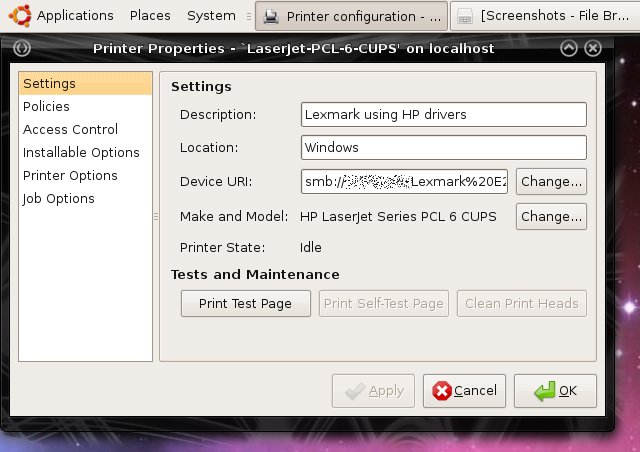Click the Cancel button

(464, 391)
